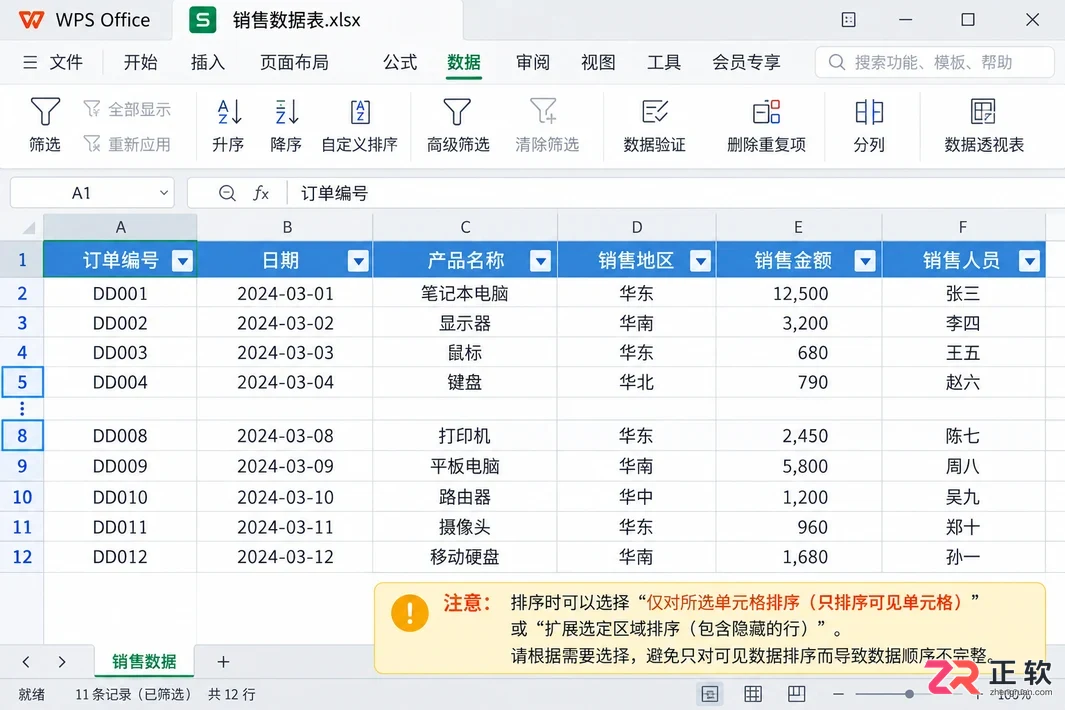Click zoom out minus button
This screenshot has width=1065, height=710.
(838, 694)
